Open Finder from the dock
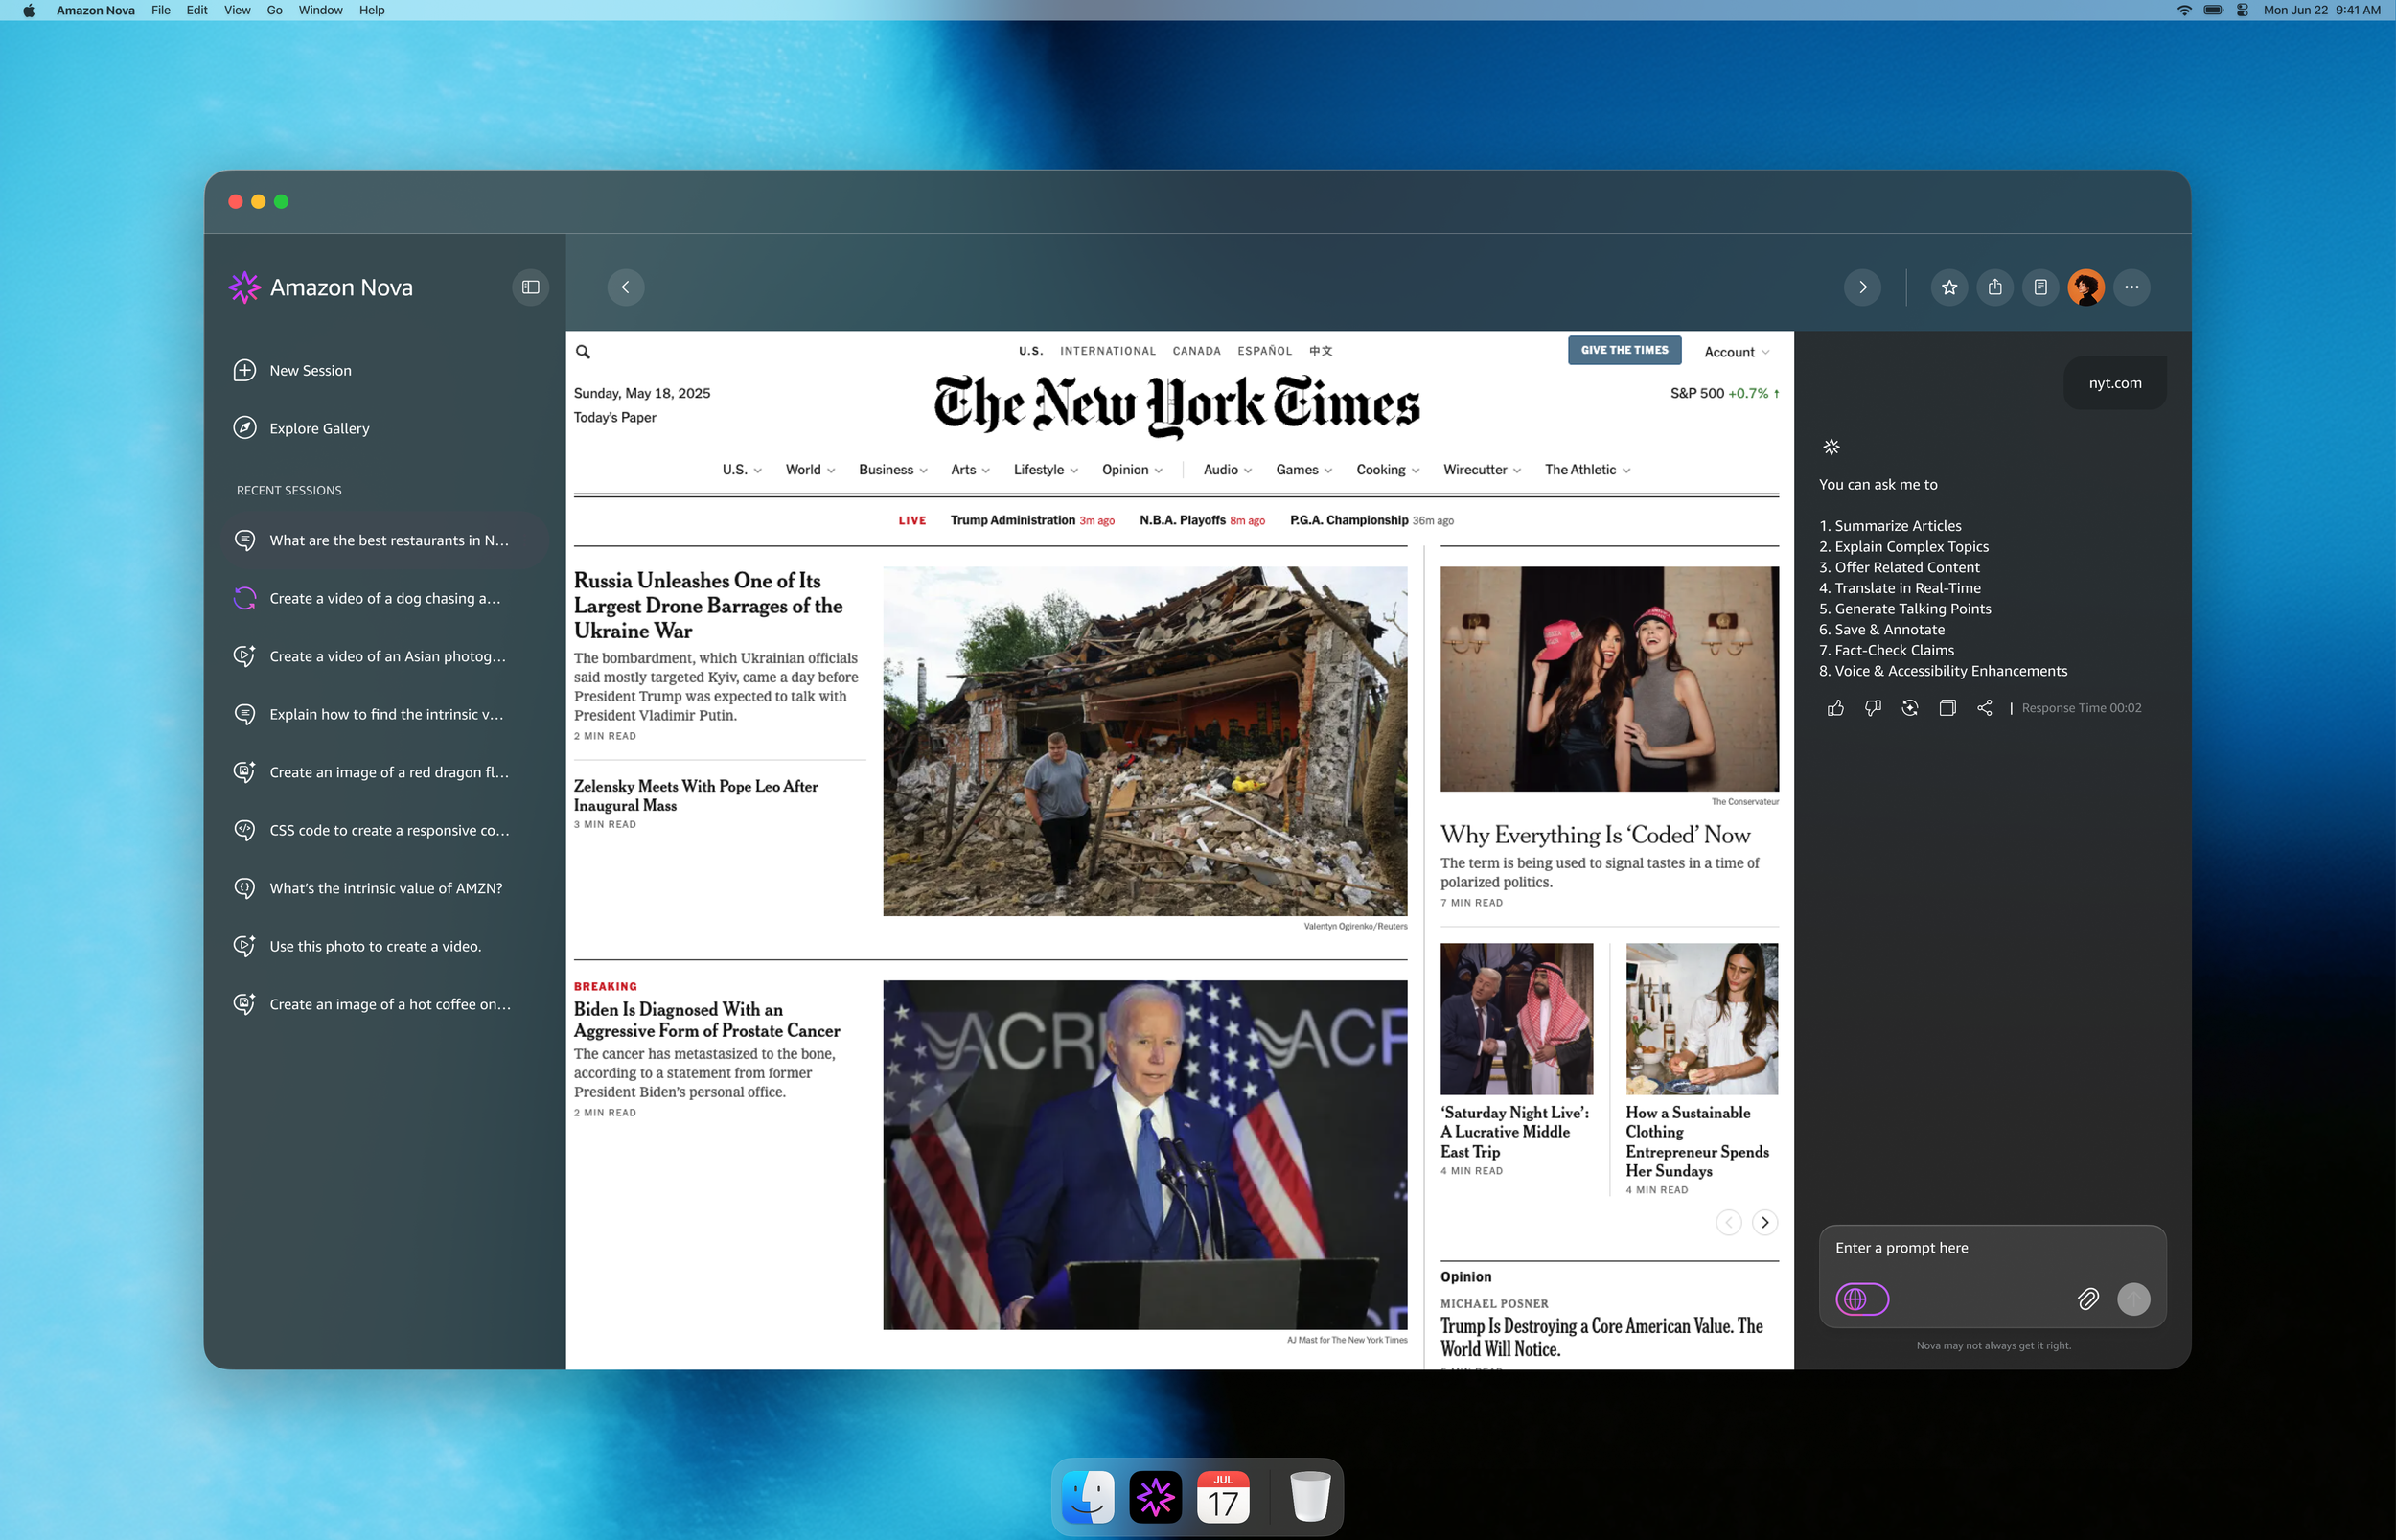Image resolution: width=2396 pixels, height=1540 pixels. point(1088,1497)
